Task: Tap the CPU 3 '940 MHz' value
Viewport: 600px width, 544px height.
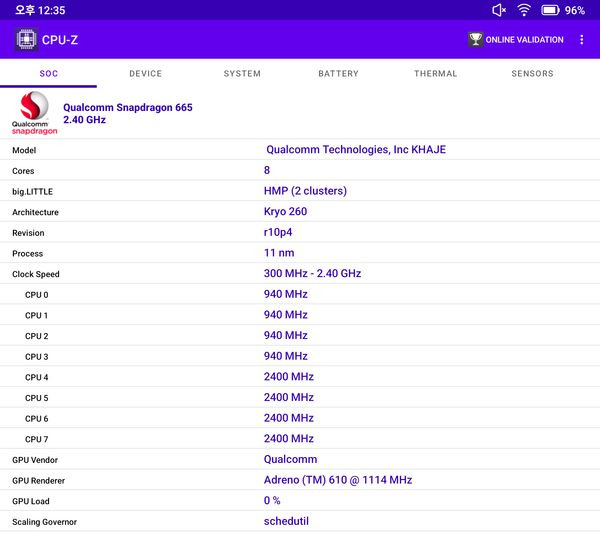Action: (x=285, y=356)
